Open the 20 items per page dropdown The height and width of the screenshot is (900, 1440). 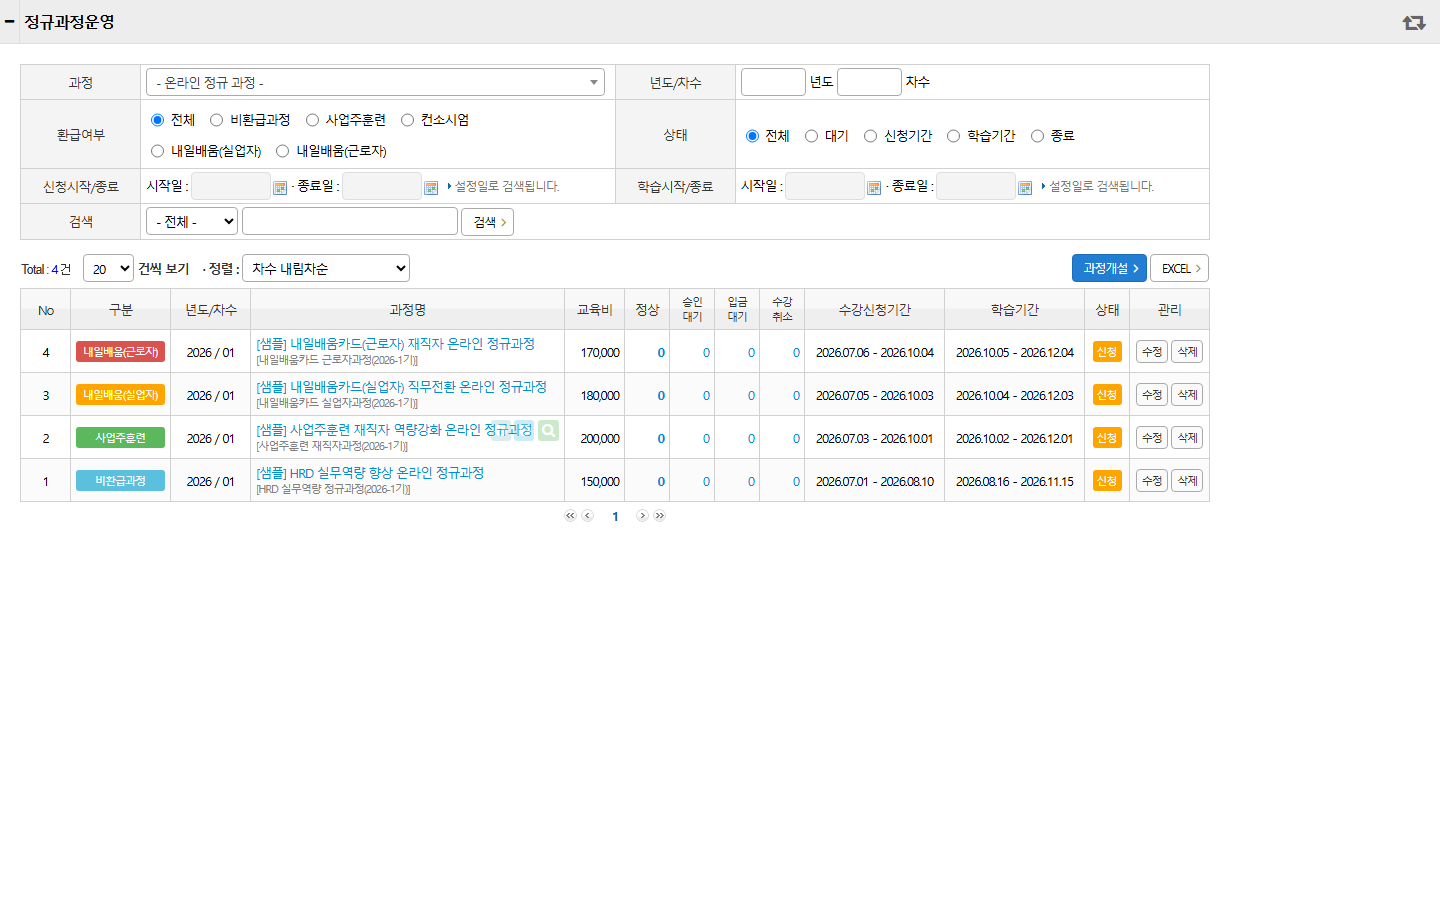point(108,268)
